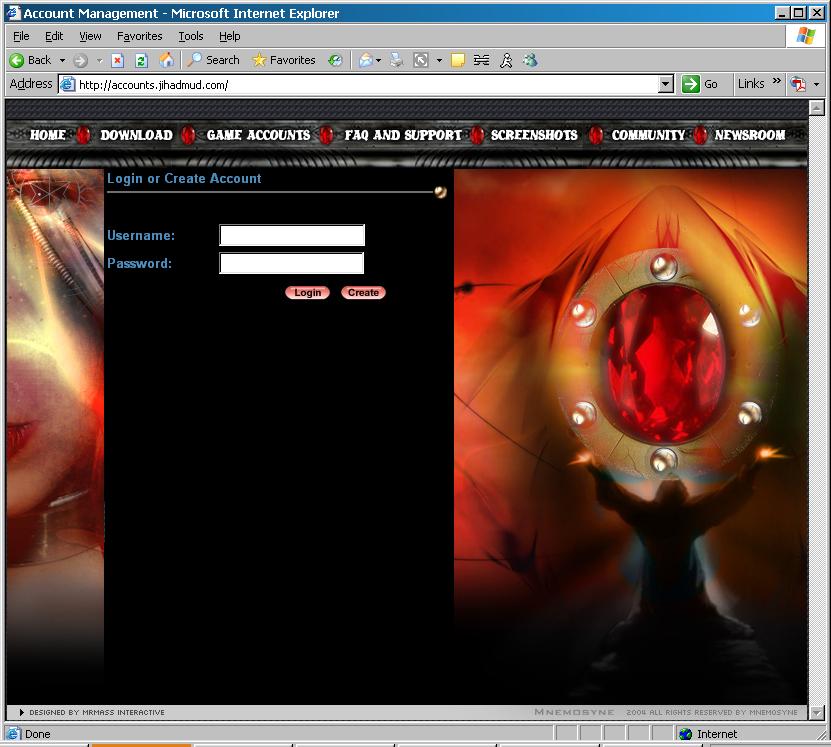Open the DOWNLOAD page link
Viewport: 831px width, 747px height.
pyautogui.click(x=136, y=135)
